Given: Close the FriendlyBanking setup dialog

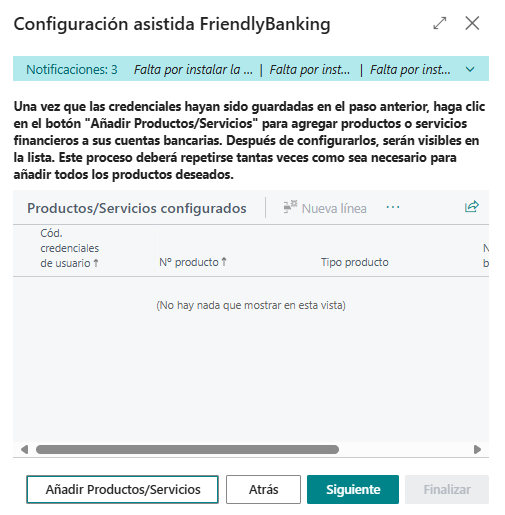Looking at the screenshot, I should (x=472, y=23).
